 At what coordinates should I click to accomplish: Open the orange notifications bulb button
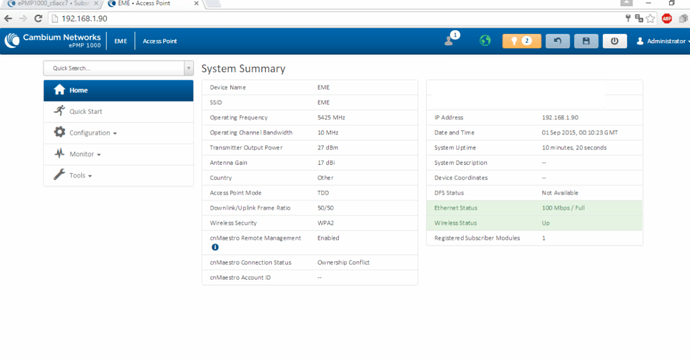tap(521, 41)
